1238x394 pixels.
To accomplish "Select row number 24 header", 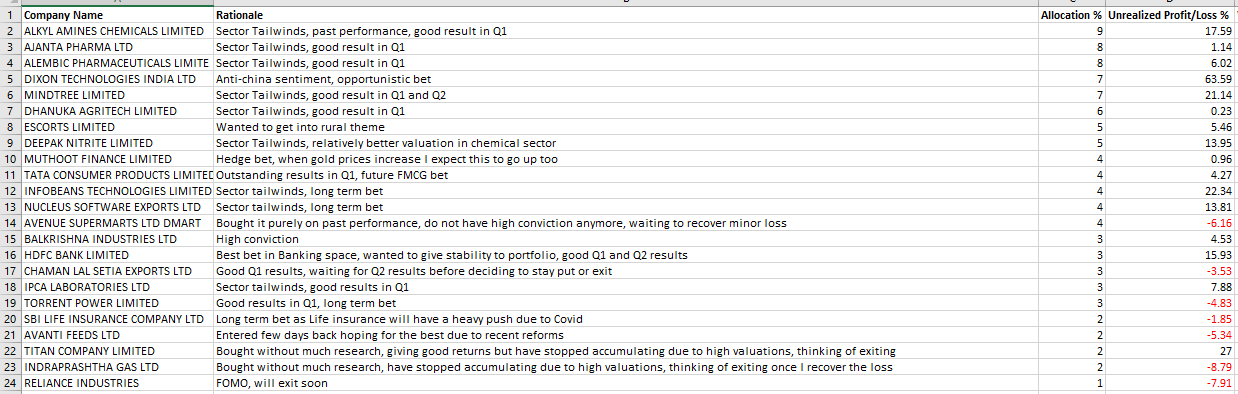I will click(x=10, y=383).
